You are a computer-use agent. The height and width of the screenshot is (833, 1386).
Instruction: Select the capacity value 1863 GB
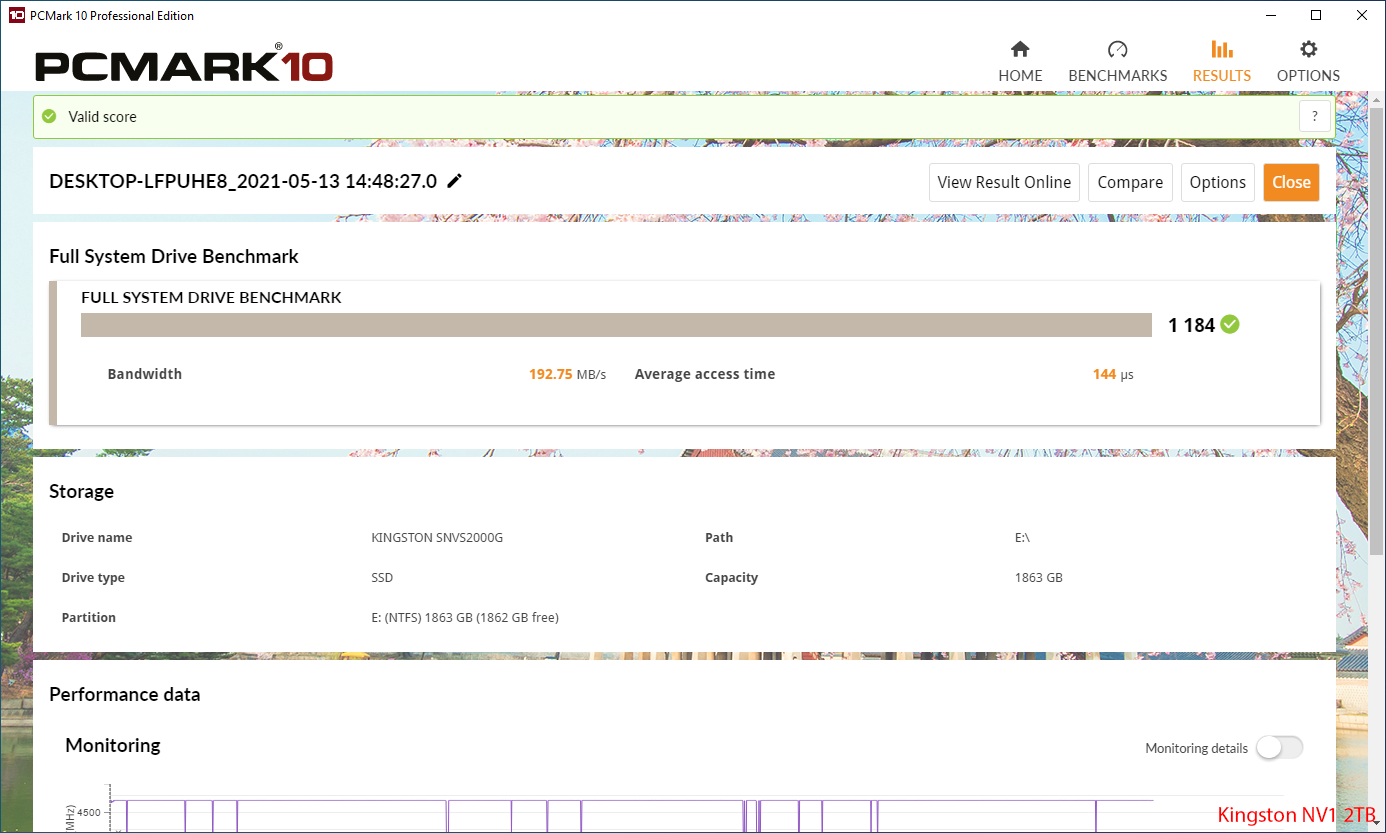pyautogui.click(x=1039, y=578)
